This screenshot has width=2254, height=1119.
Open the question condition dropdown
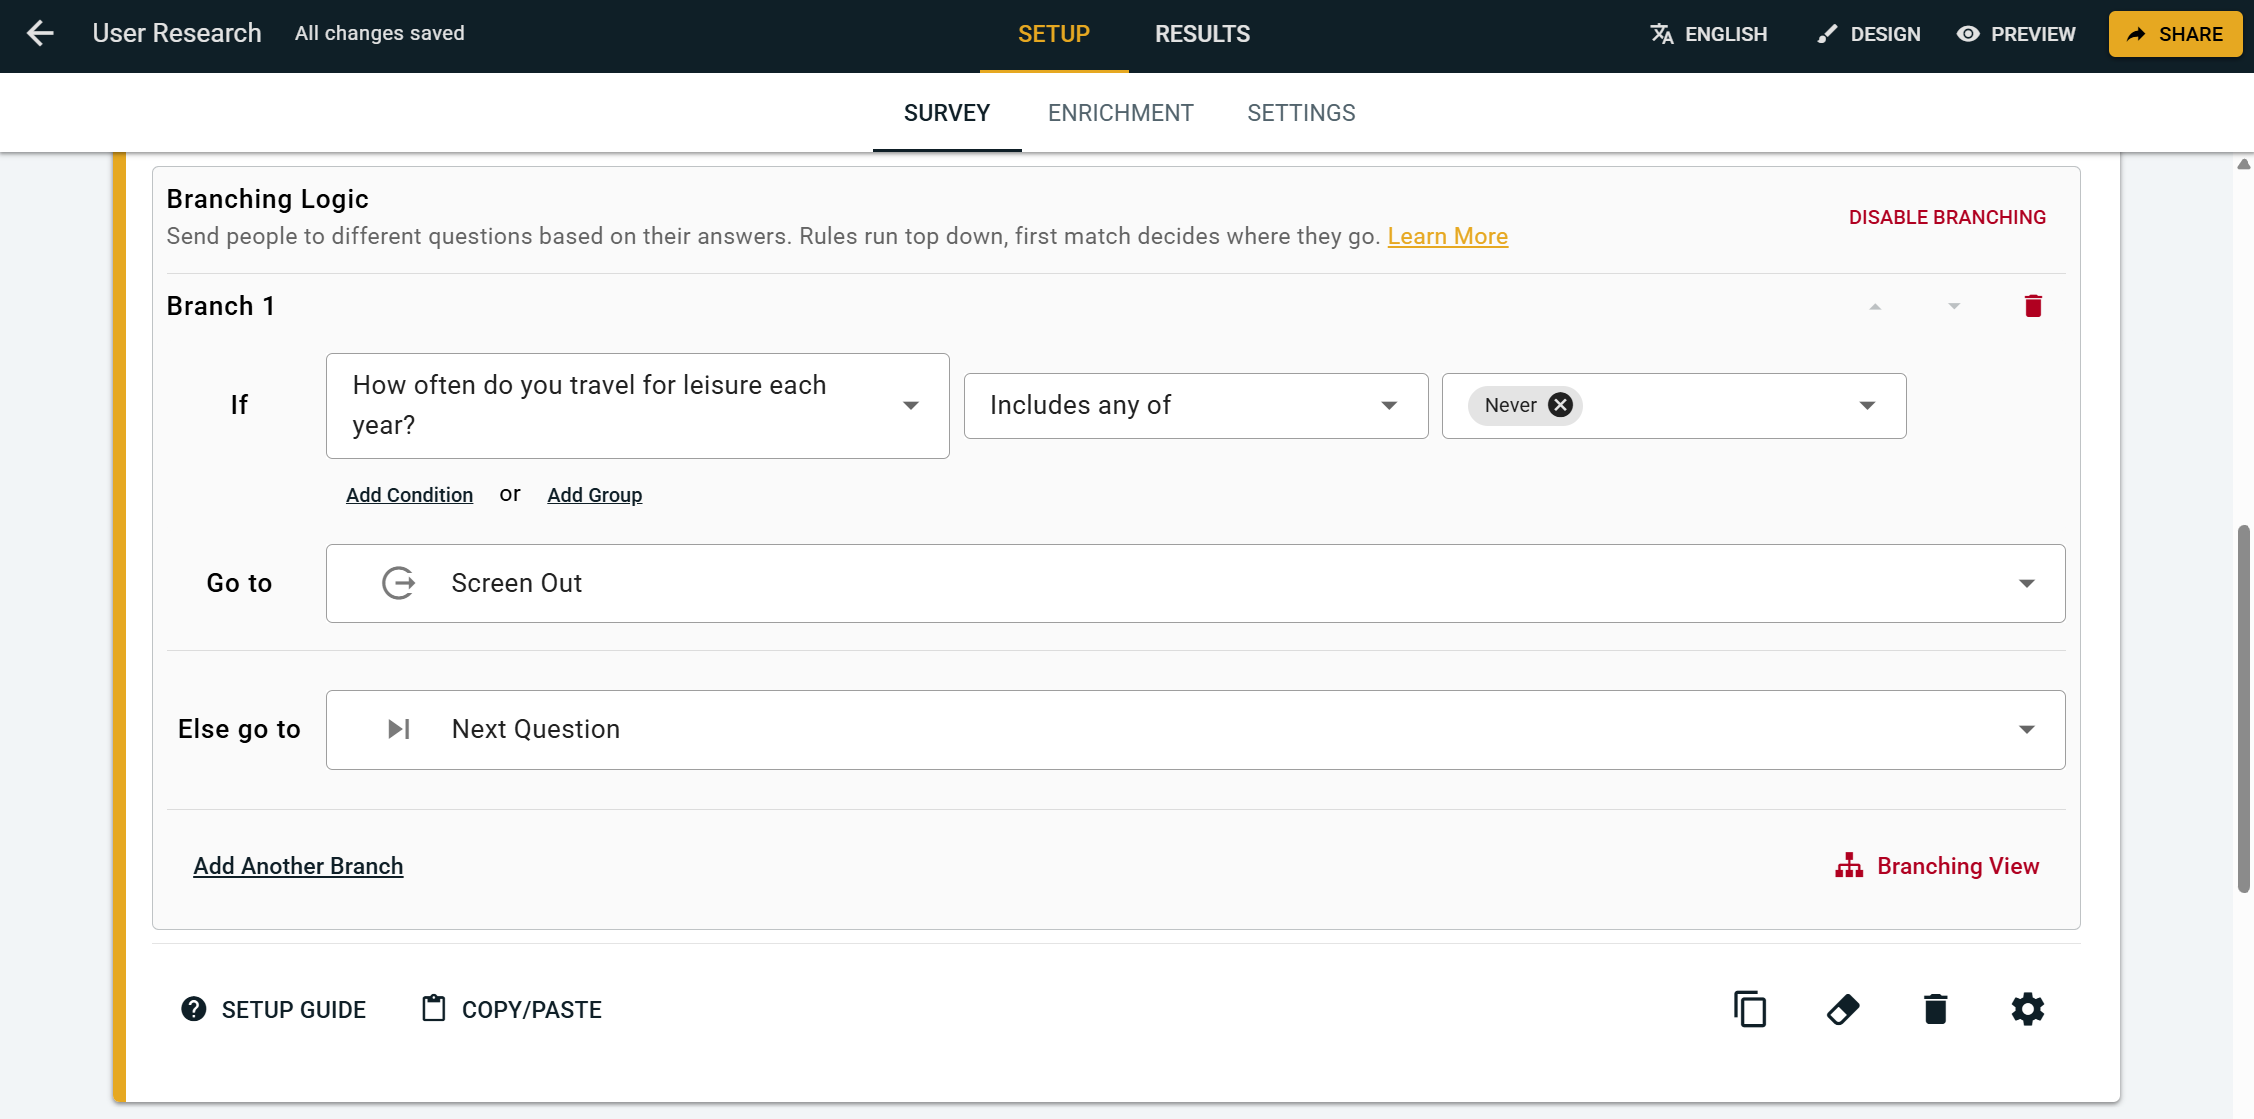(x=637, y=405)
